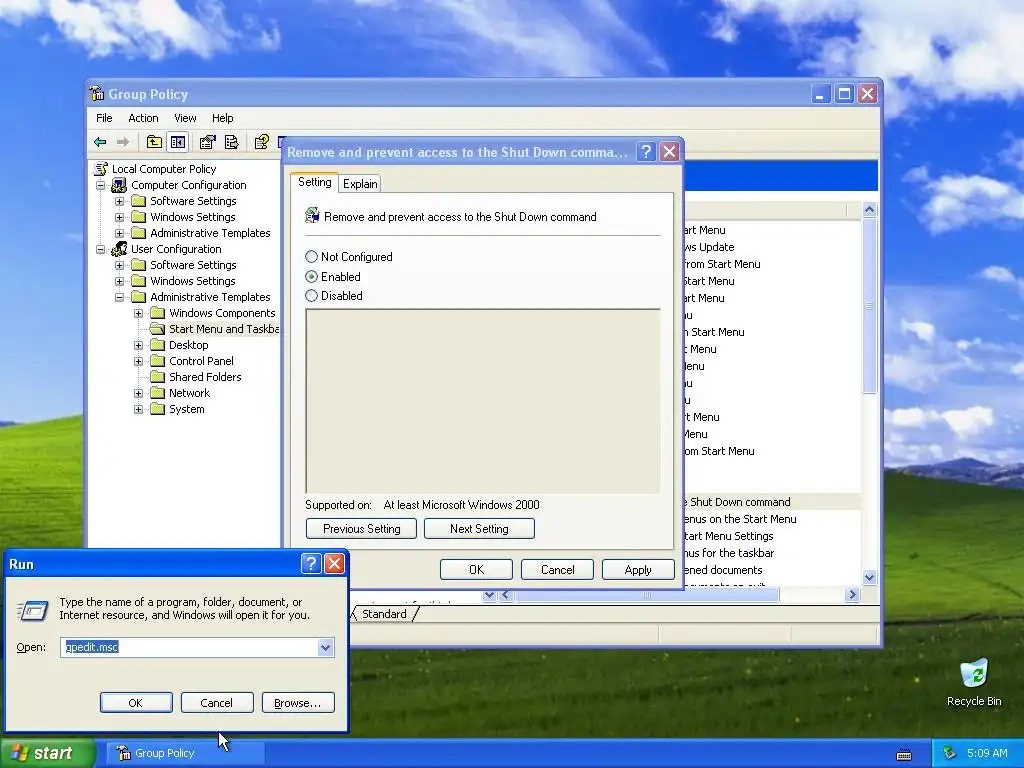Click the Windows Components folder icon
Image resolution: width=1024 pixels, height=768 pixels.
[x=157, y=313]
